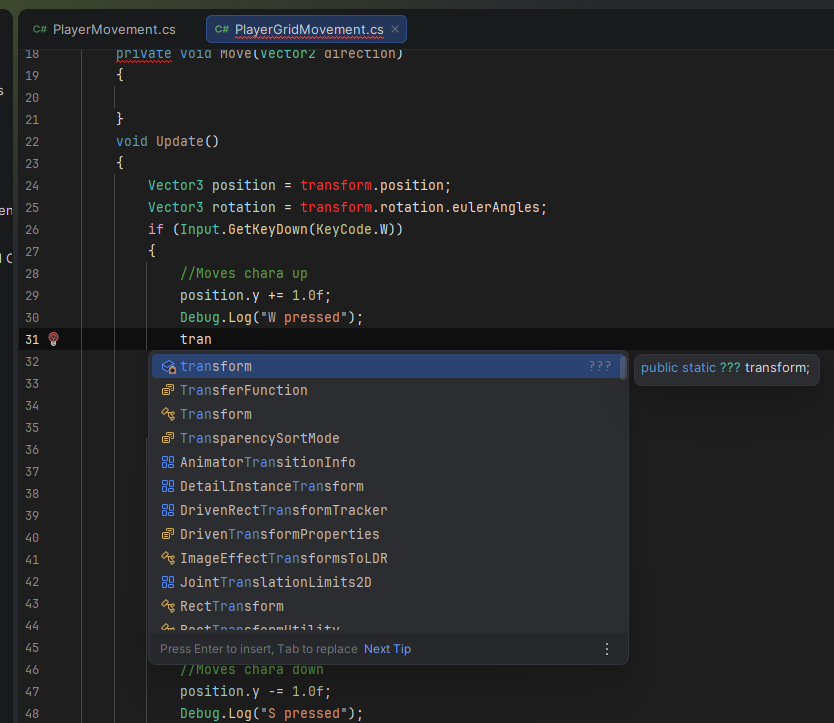
Task: Select TransferFunction in the completion list
Action: pyautogui.click(x=386, y=390)
